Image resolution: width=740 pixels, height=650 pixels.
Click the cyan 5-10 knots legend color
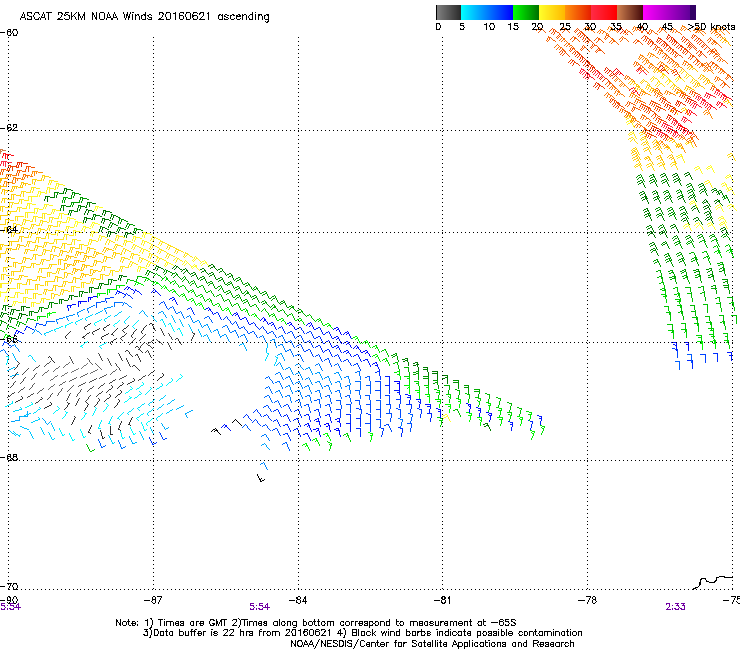click(473, 12)
